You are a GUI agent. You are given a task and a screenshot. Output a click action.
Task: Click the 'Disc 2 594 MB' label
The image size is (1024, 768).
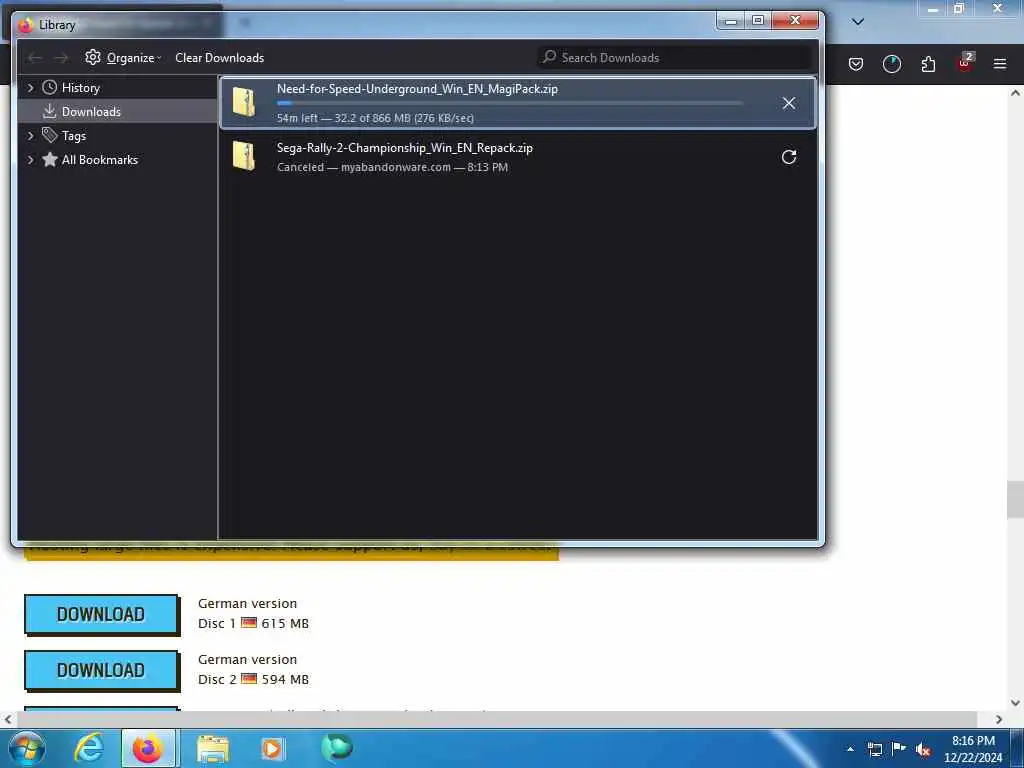[x=253, y=680]
